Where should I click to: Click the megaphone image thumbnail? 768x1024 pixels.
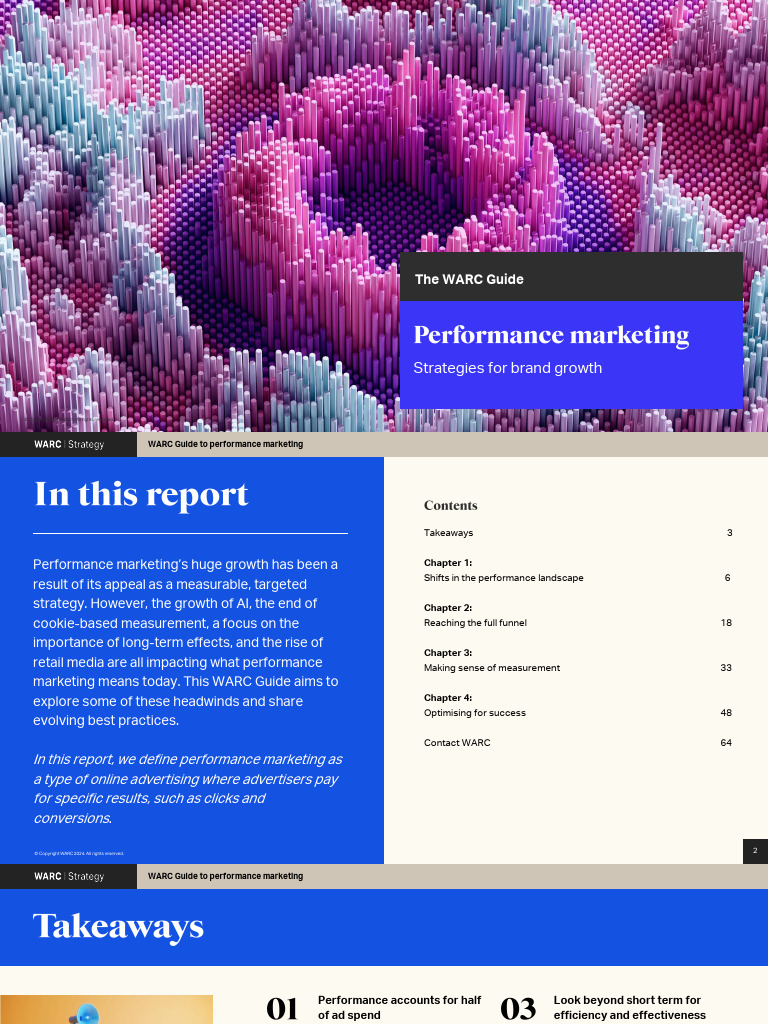[x=106, y=1010]
